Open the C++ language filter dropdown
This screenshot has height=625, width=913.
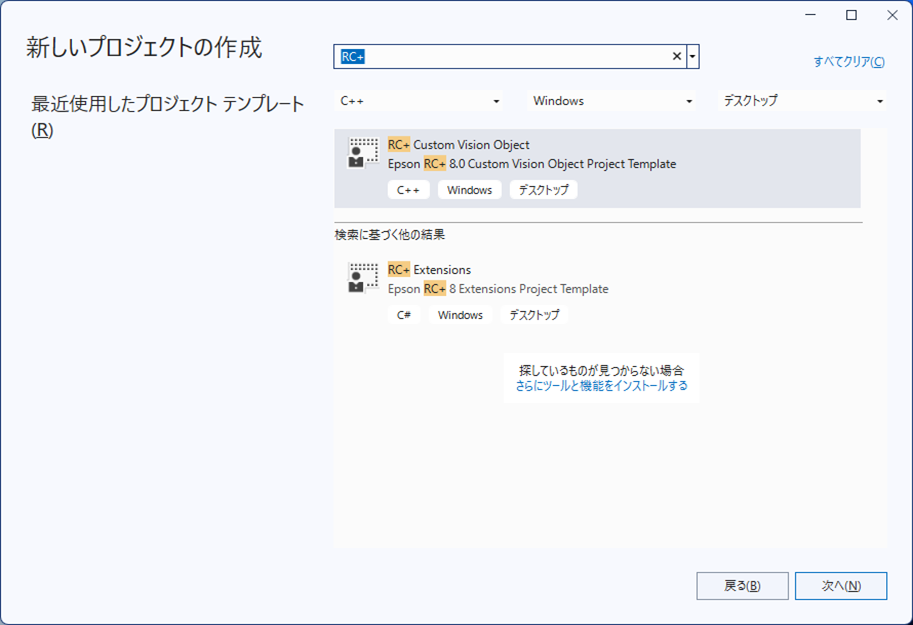(x=420, y=101)
